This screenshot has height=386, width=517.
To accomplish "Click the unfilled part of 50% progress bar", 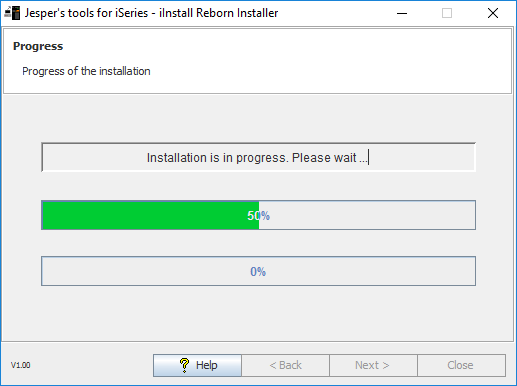I will click(367, 215).
